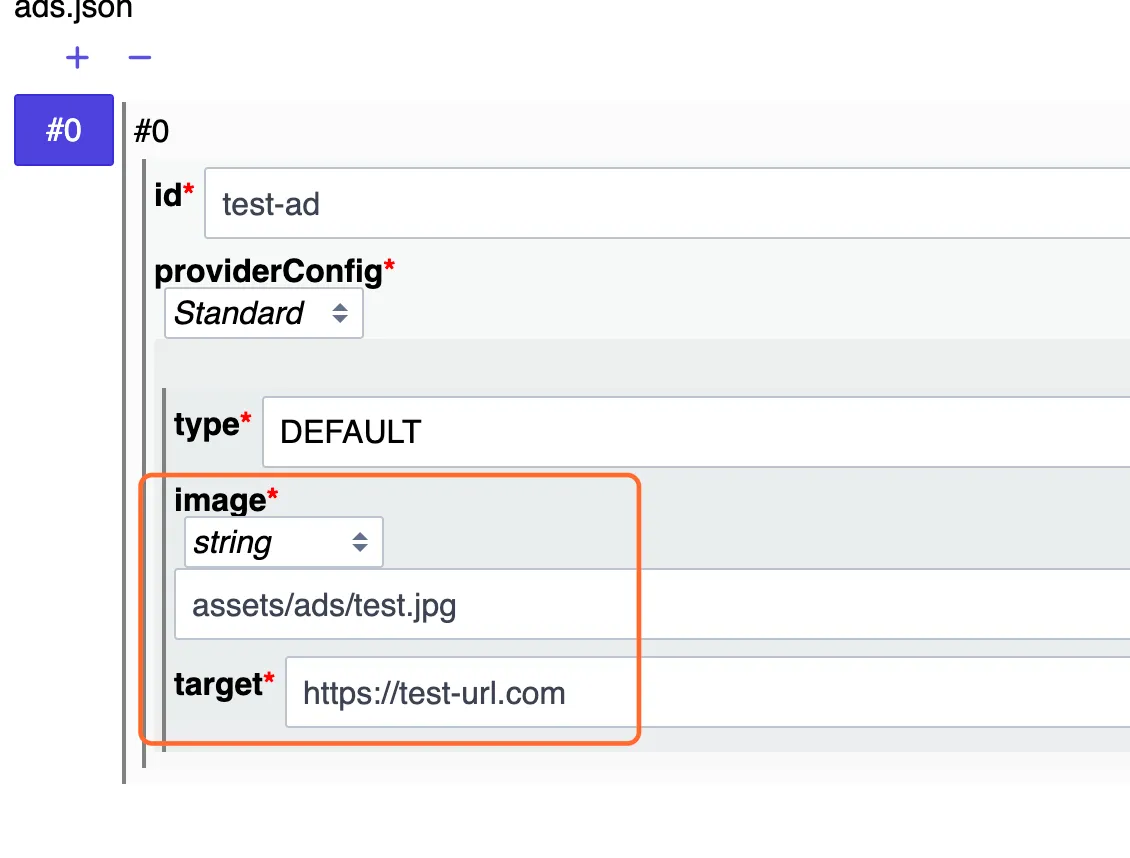Screen dimensions: 1130x858
Task: Open the Standard providerConfig dropdown
Action: point(264,313)
